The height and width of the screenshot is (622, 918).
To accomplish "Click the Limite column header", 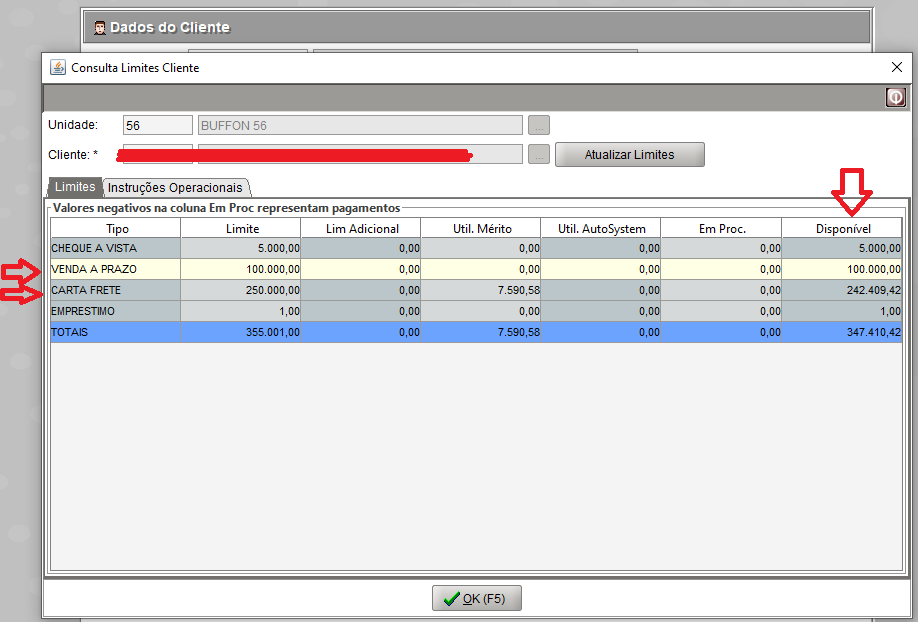I will pos(241,229).
